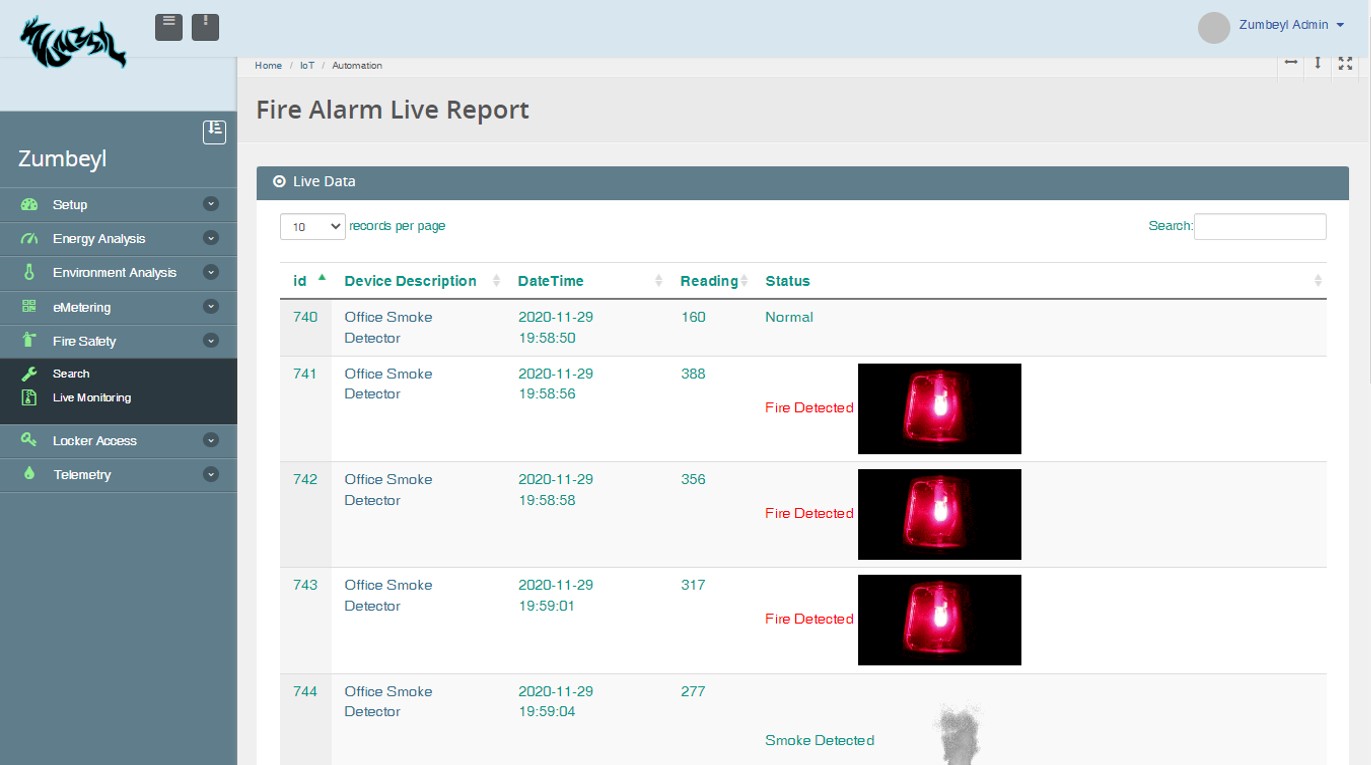The height and width of the screenshot is (765, 1371).
Task: Go to Home via breadcrumb link
Action: (268, 66)
